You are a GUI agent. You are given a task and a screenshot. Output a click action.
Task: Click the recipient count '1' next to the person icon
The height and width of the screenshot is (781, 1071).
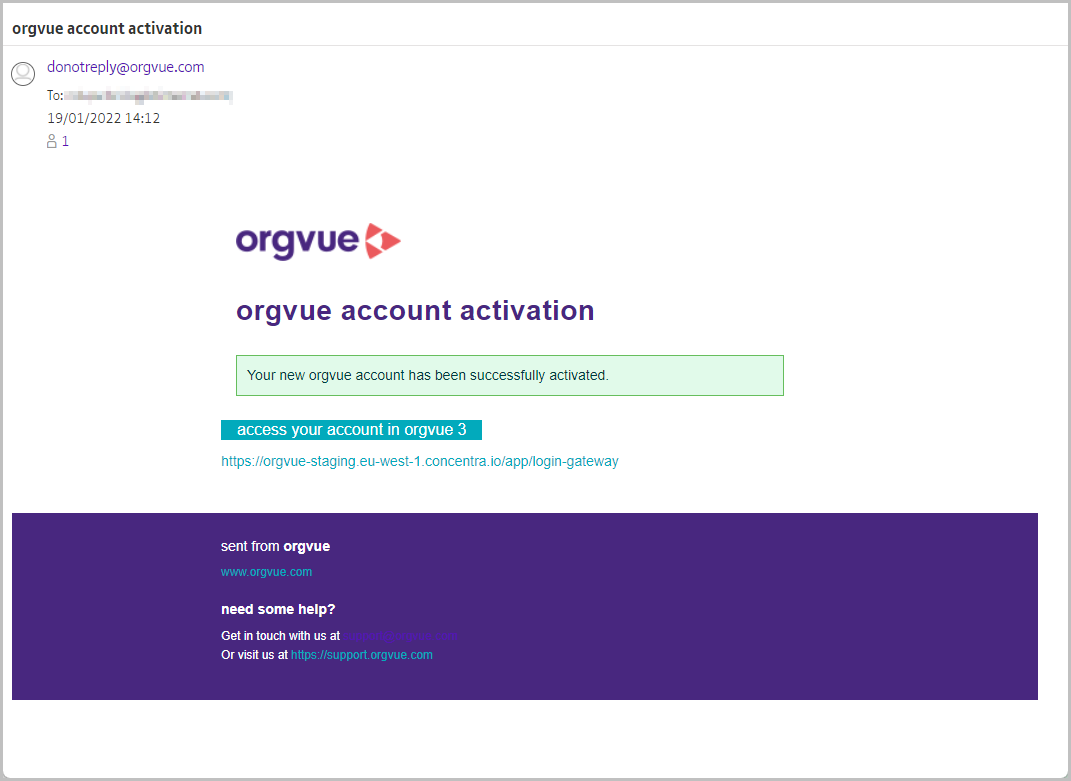pyautogui.click(x=64, y=141)
